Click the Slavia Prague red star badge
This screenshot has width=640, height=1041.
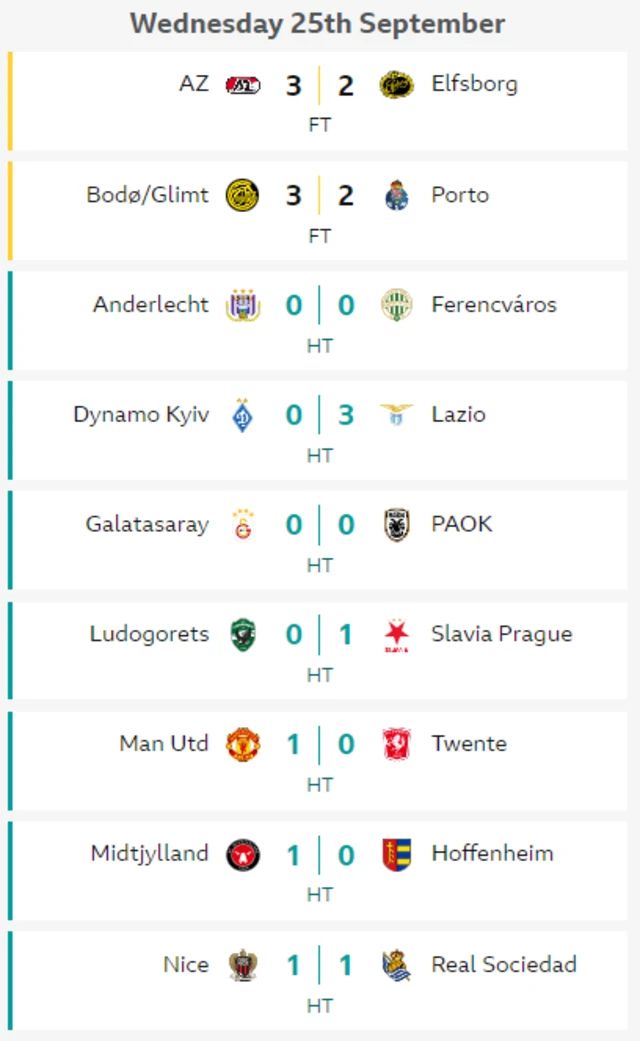(x=396, y=635)
